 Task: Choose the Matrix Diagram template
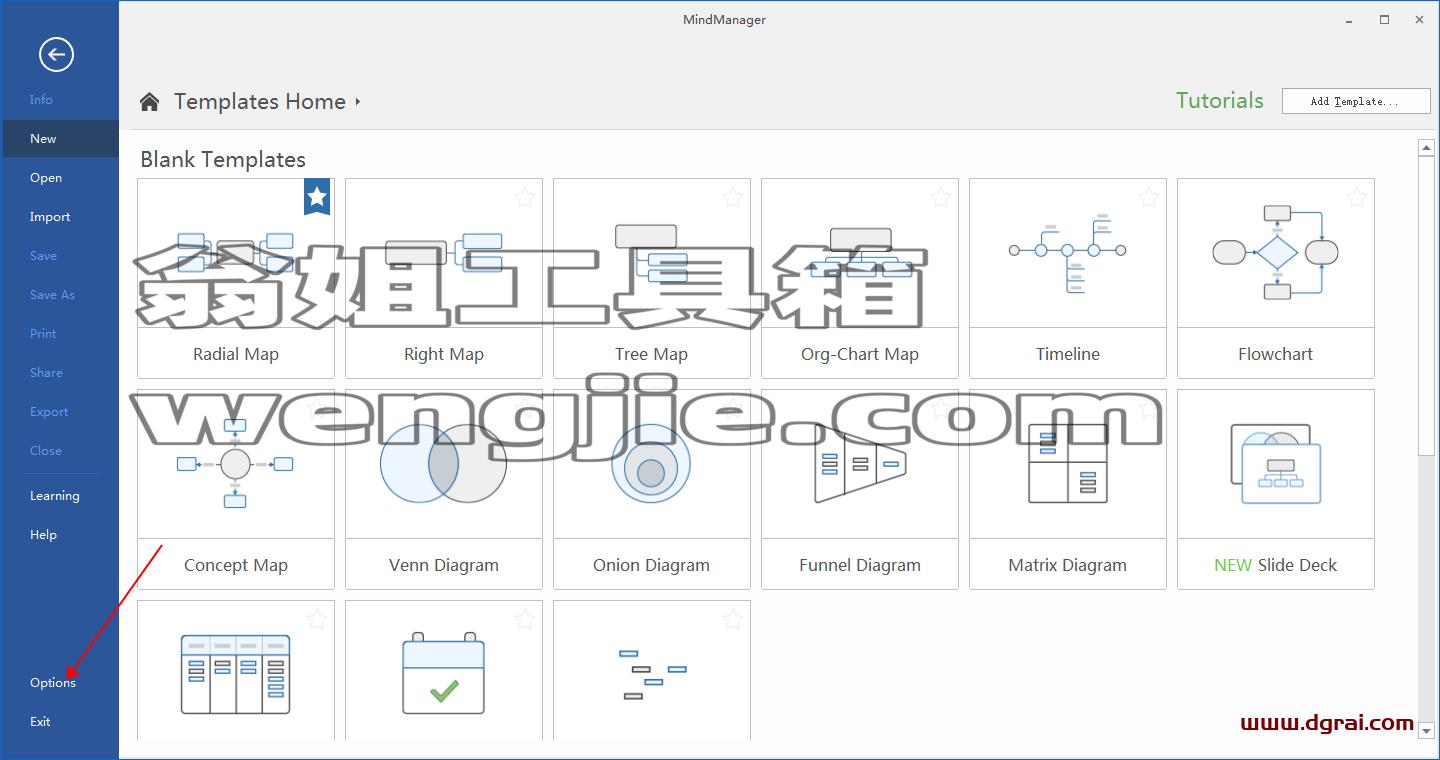pyautogui.click(x=1068, y=489)
